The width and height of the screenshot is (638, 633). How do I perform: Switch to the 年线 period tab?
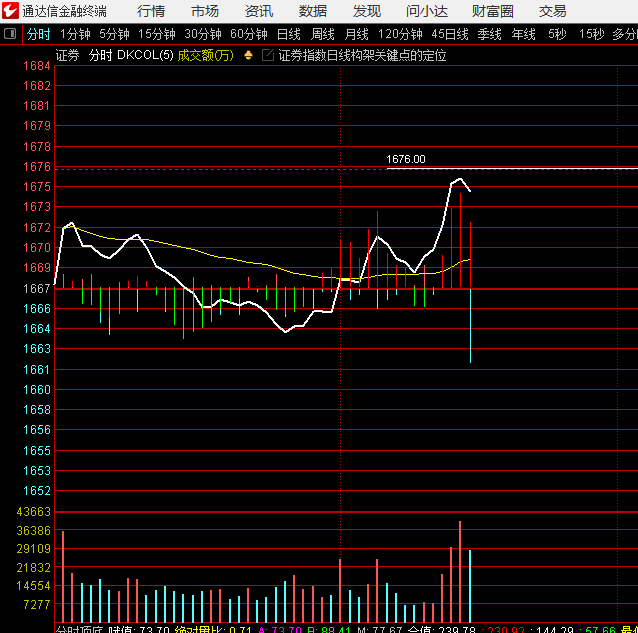(523, 34)
